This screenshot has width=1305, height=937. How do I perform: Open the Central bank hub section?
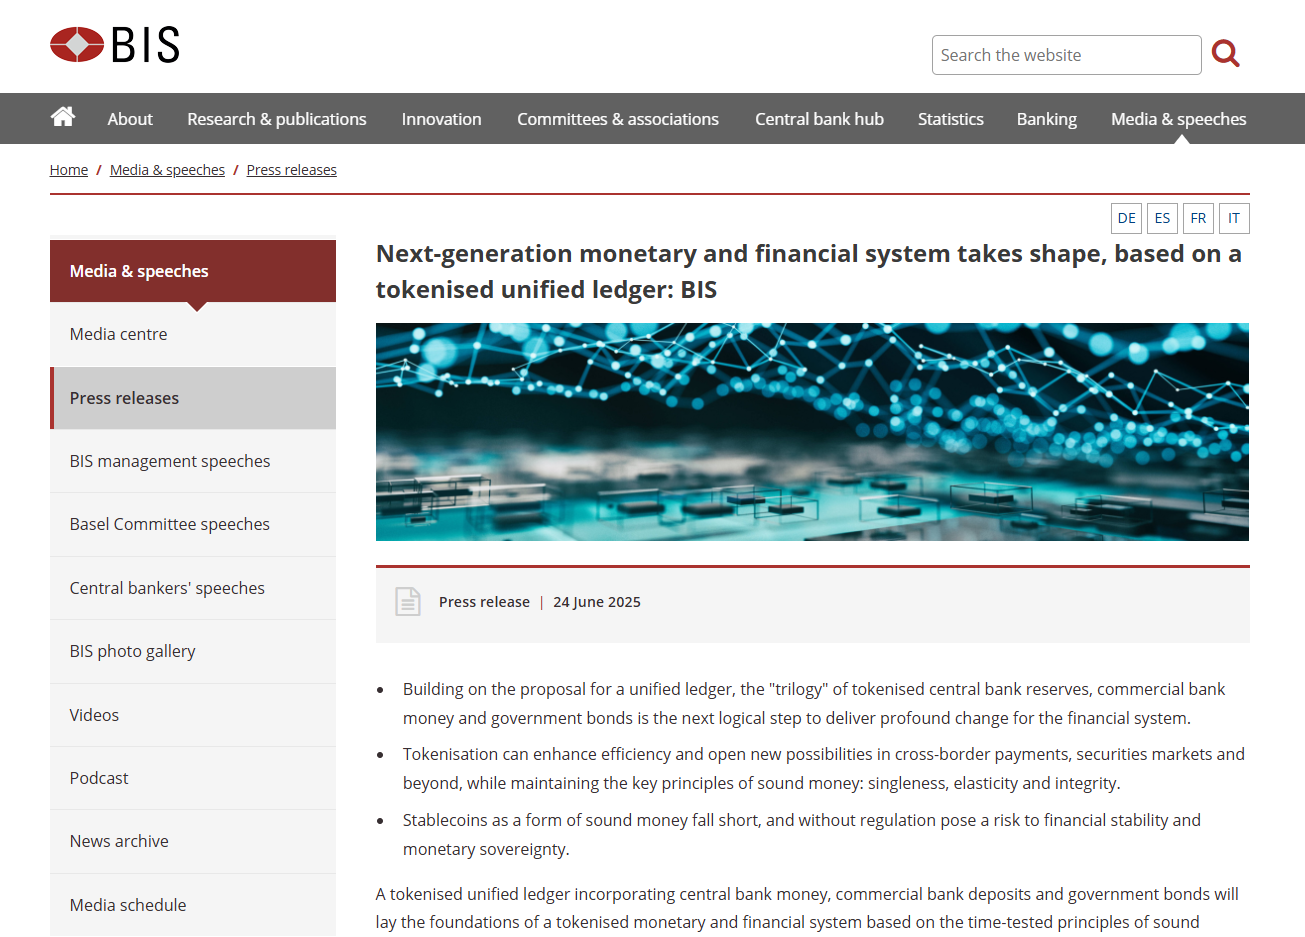(x=819, y=118)
